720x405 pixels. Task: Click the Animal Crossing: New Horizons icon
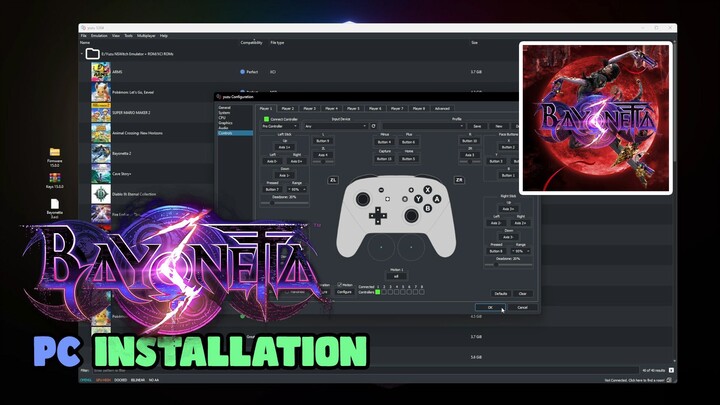coord(101,134)
